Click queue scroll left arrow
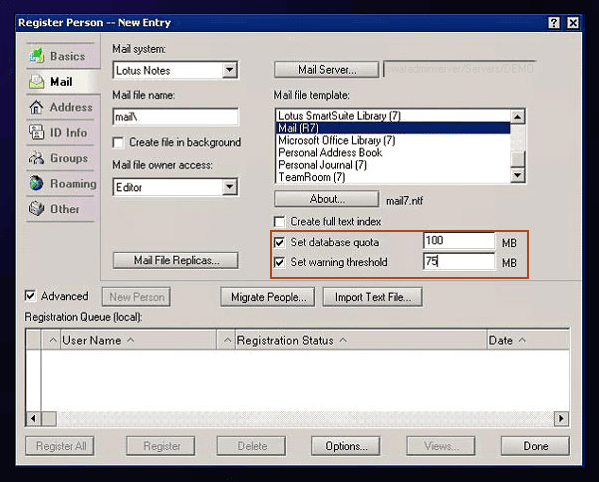 click(x=33, y=418)
